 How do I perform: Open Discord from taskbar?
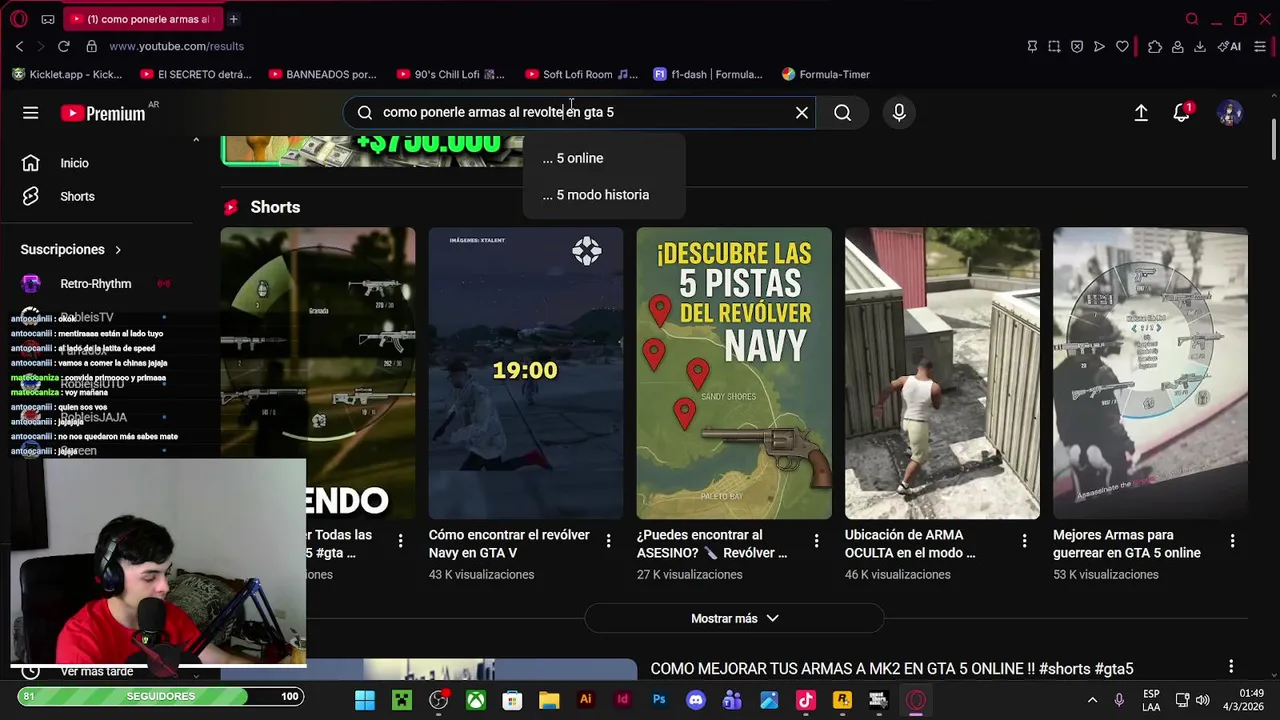[x=696, y=700]
